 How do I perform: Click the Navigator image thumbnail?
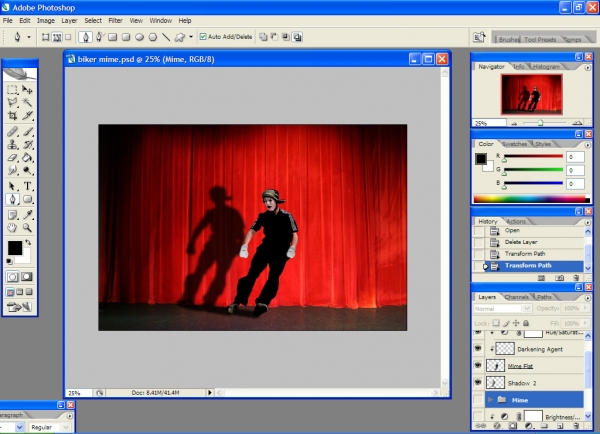click(x=532, y=95)
